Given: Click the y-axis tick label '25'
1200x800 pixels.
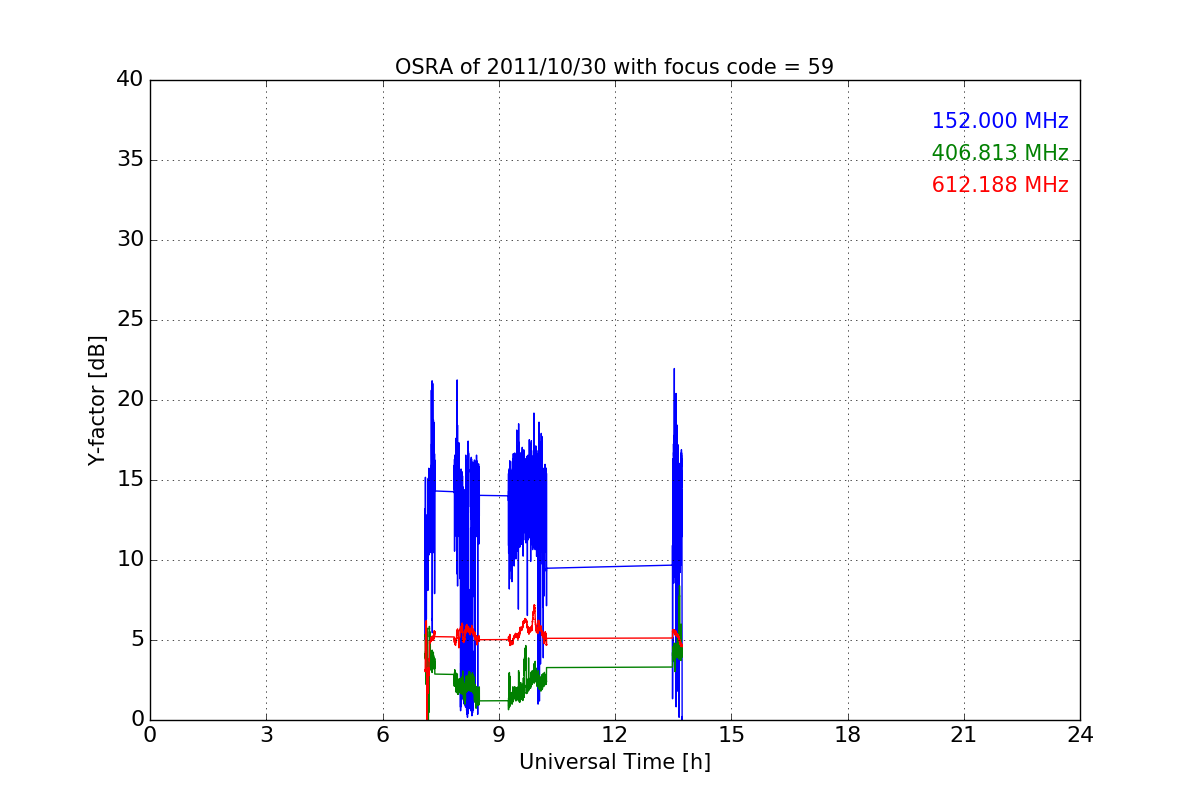Looking at the screenshot, I should point(130,320).
